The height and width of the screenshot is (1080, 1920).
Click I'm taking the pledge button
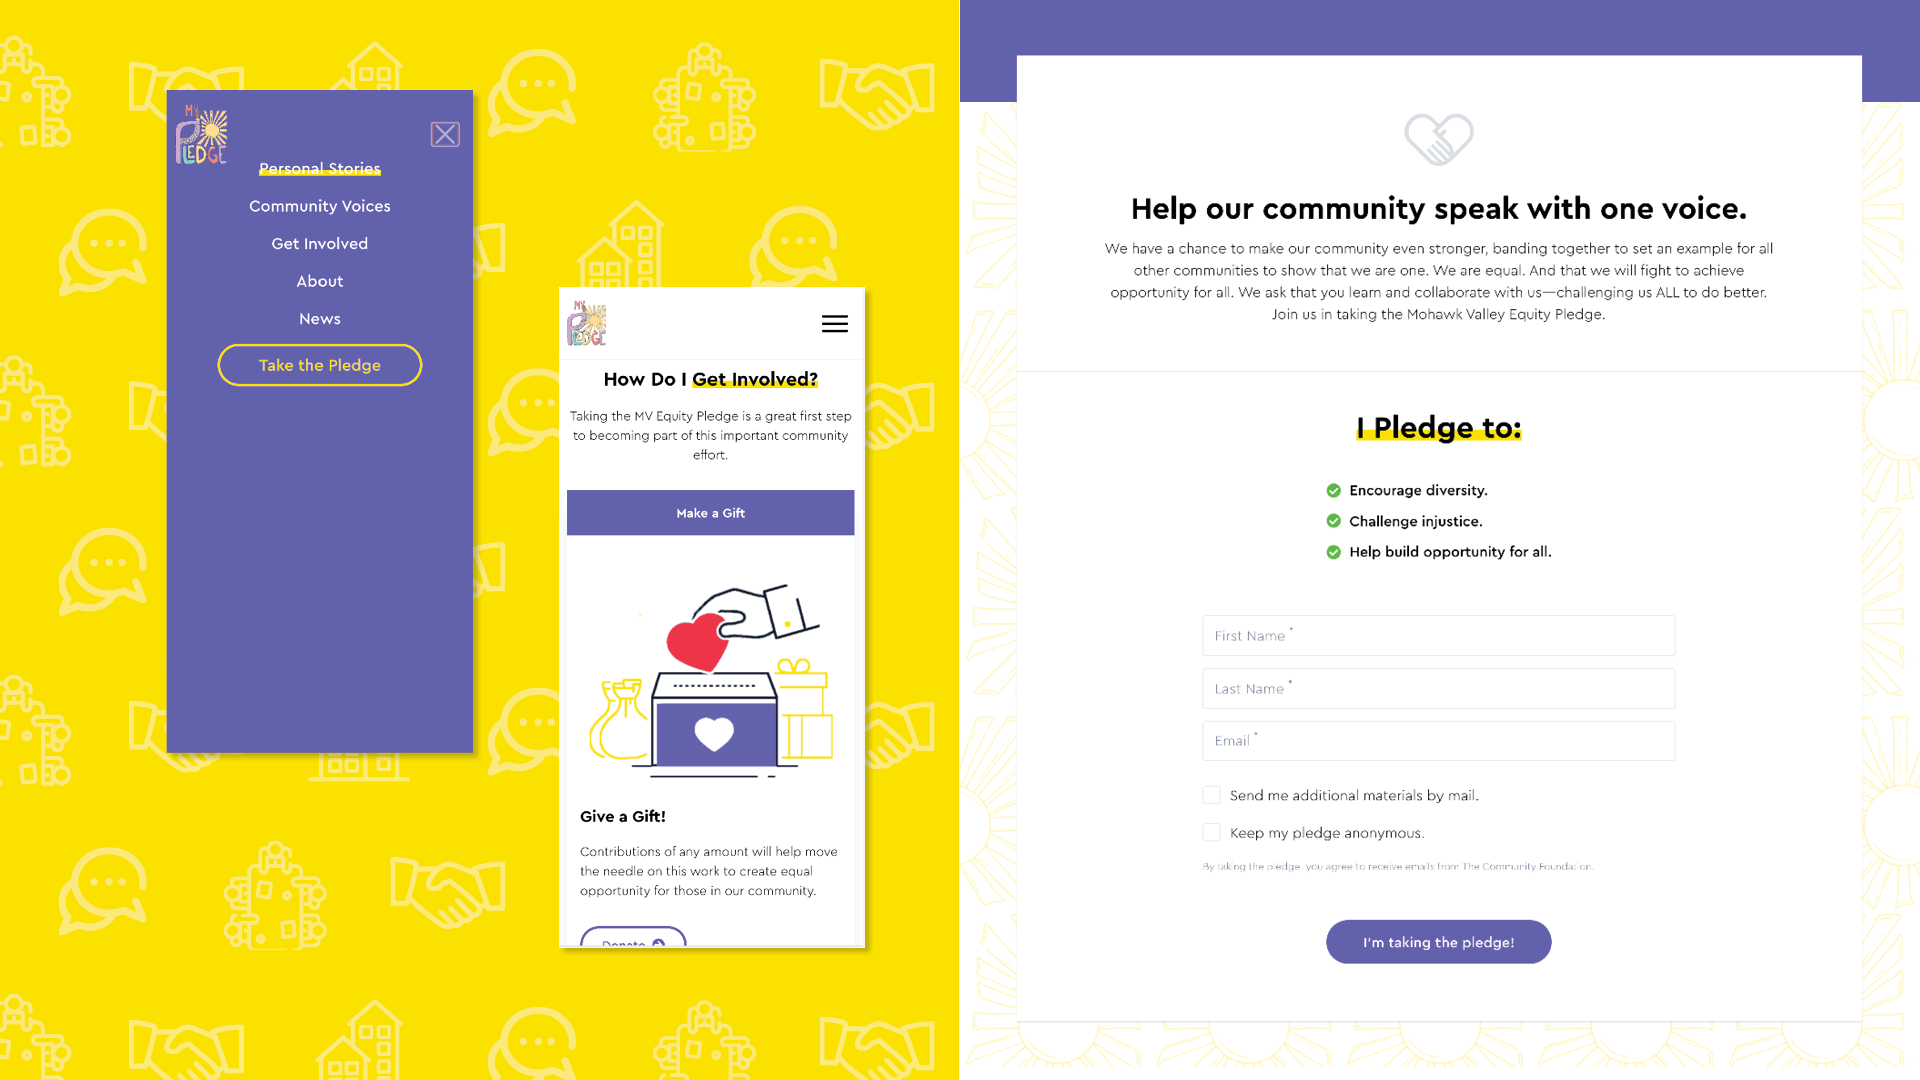pyautogui.click(x=1439, y=942)
